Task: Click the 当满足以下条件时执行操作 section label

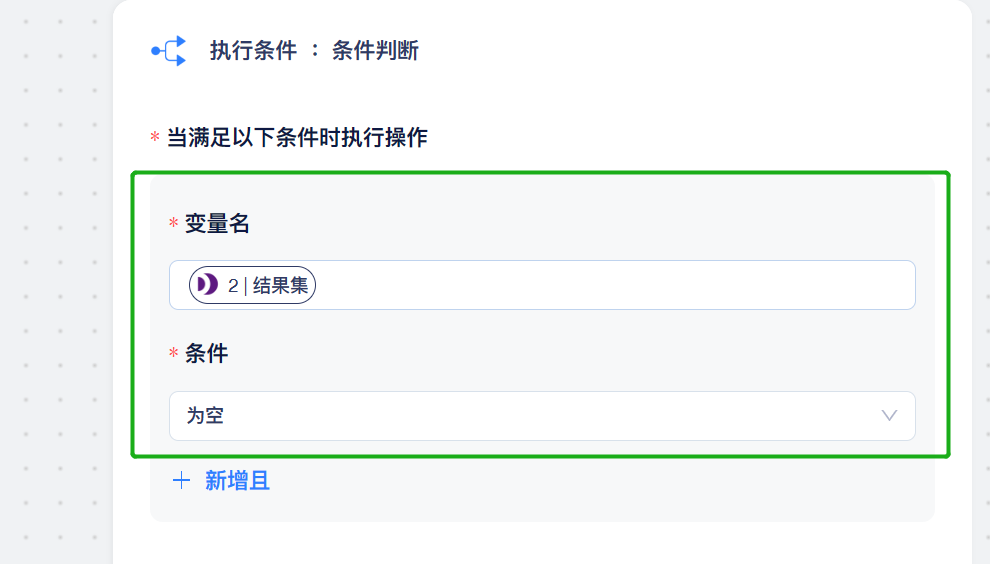Action: (x=297, y=137)
